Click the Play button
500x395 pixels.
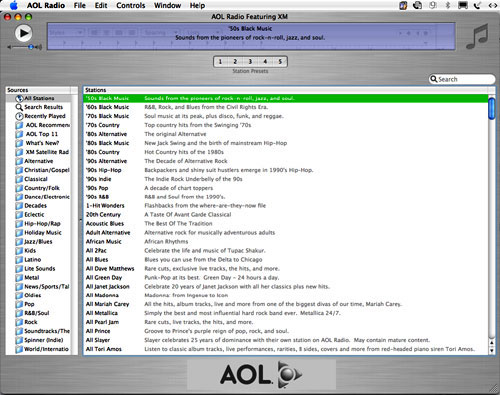coord(23,33)
